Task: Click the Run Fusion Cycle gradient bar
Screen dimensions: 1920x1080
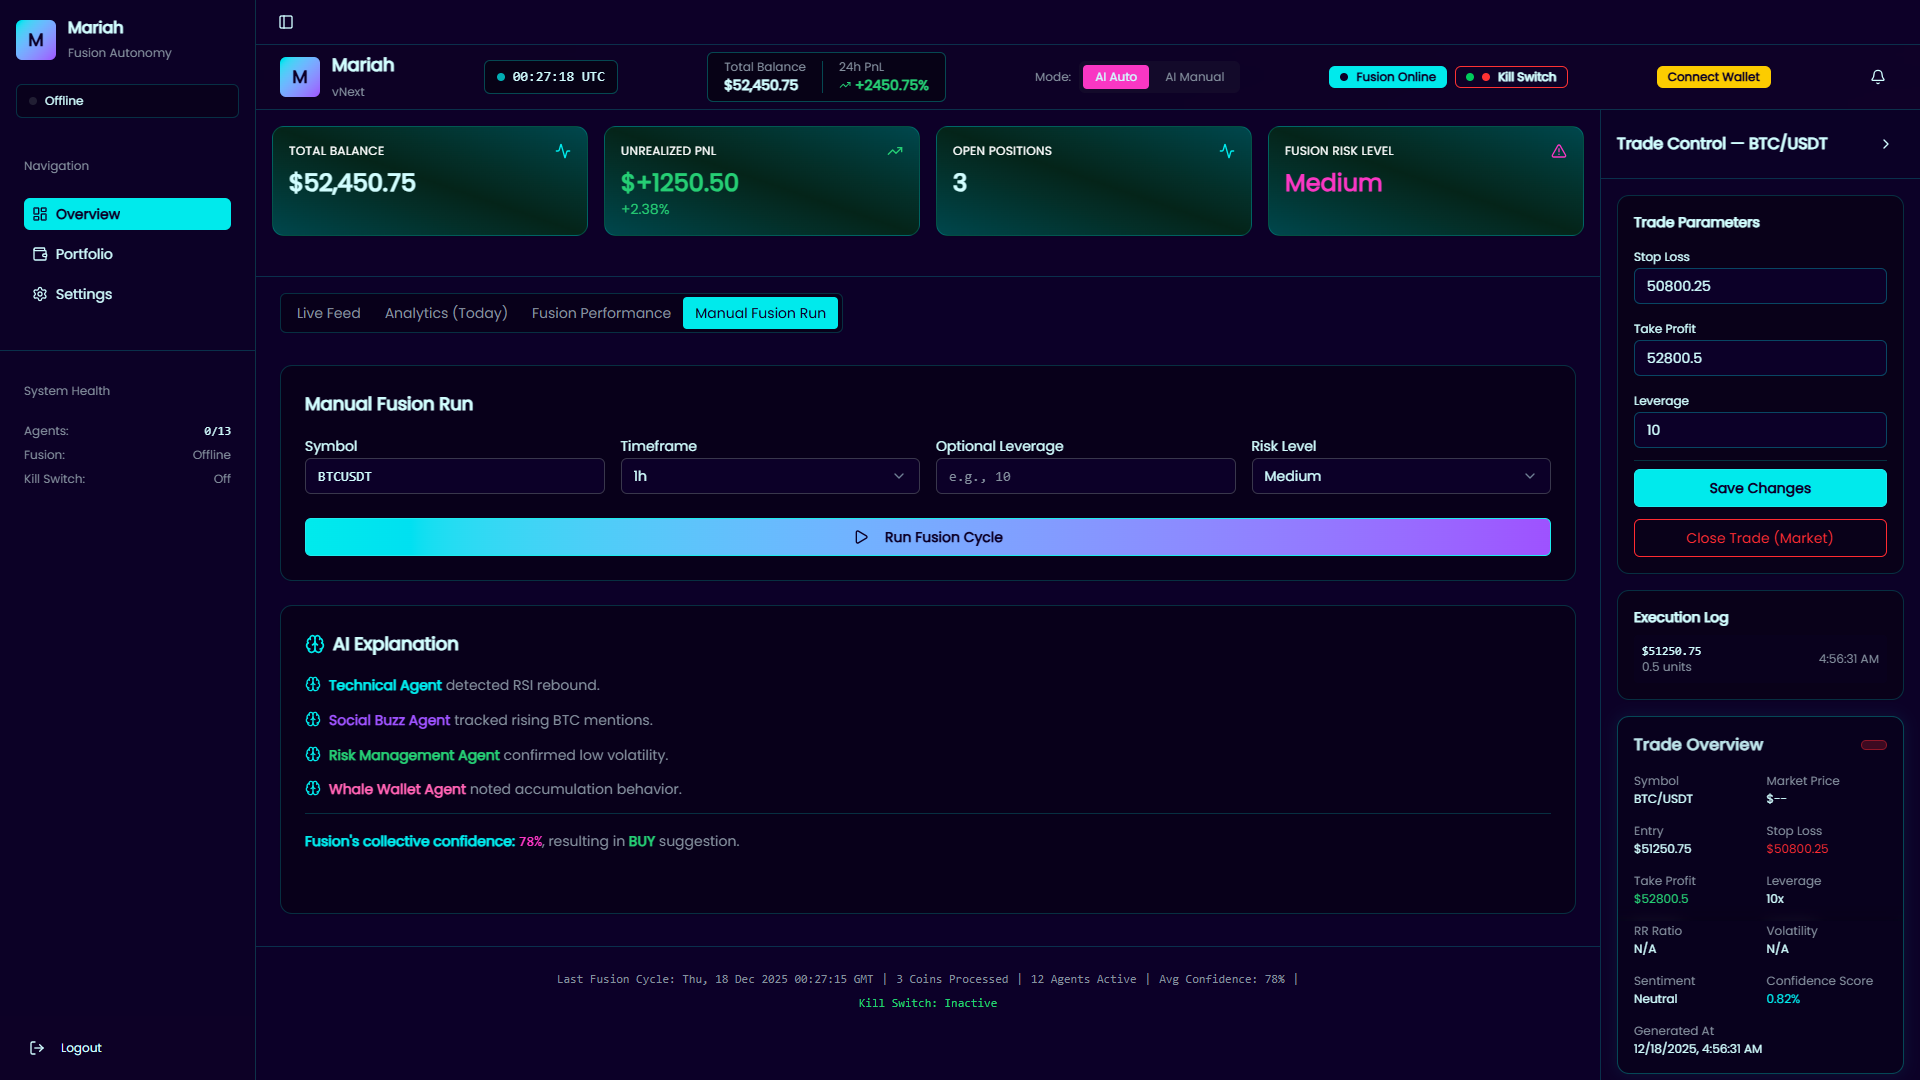Action: tap(927, 537)
